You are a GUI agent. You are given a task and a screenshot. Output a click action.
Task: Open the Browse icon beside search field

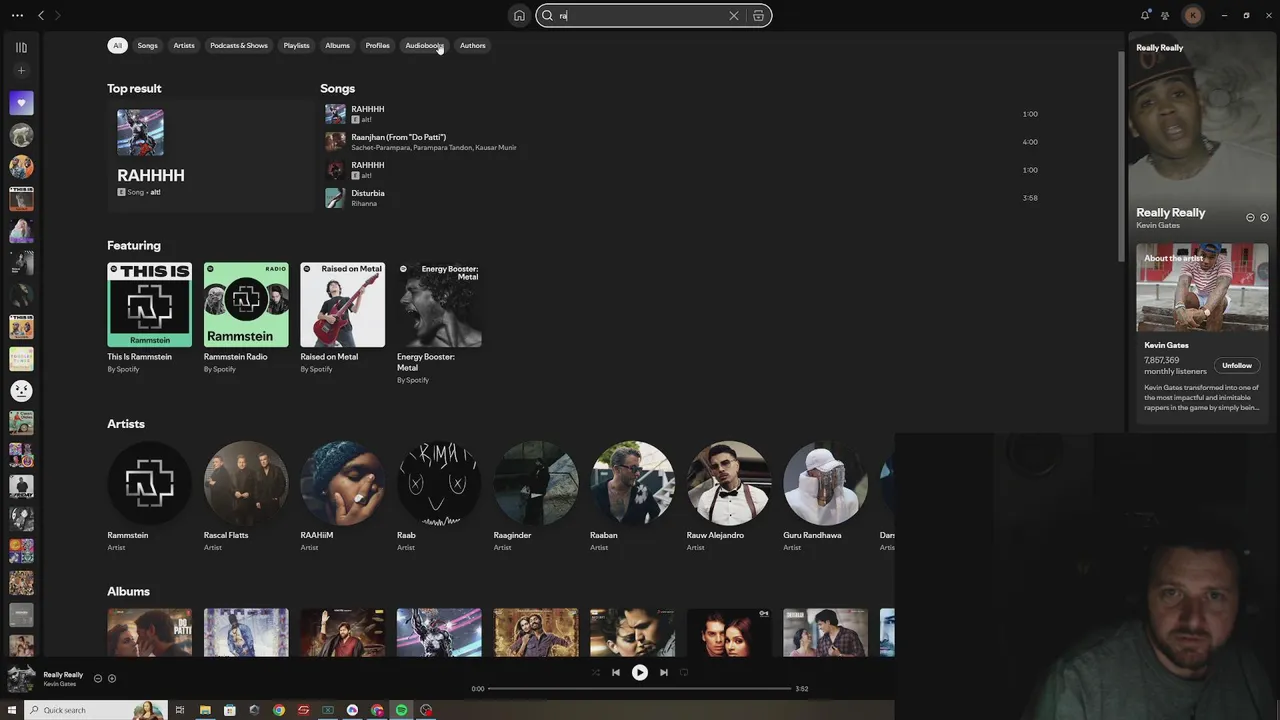pos(758,15)
